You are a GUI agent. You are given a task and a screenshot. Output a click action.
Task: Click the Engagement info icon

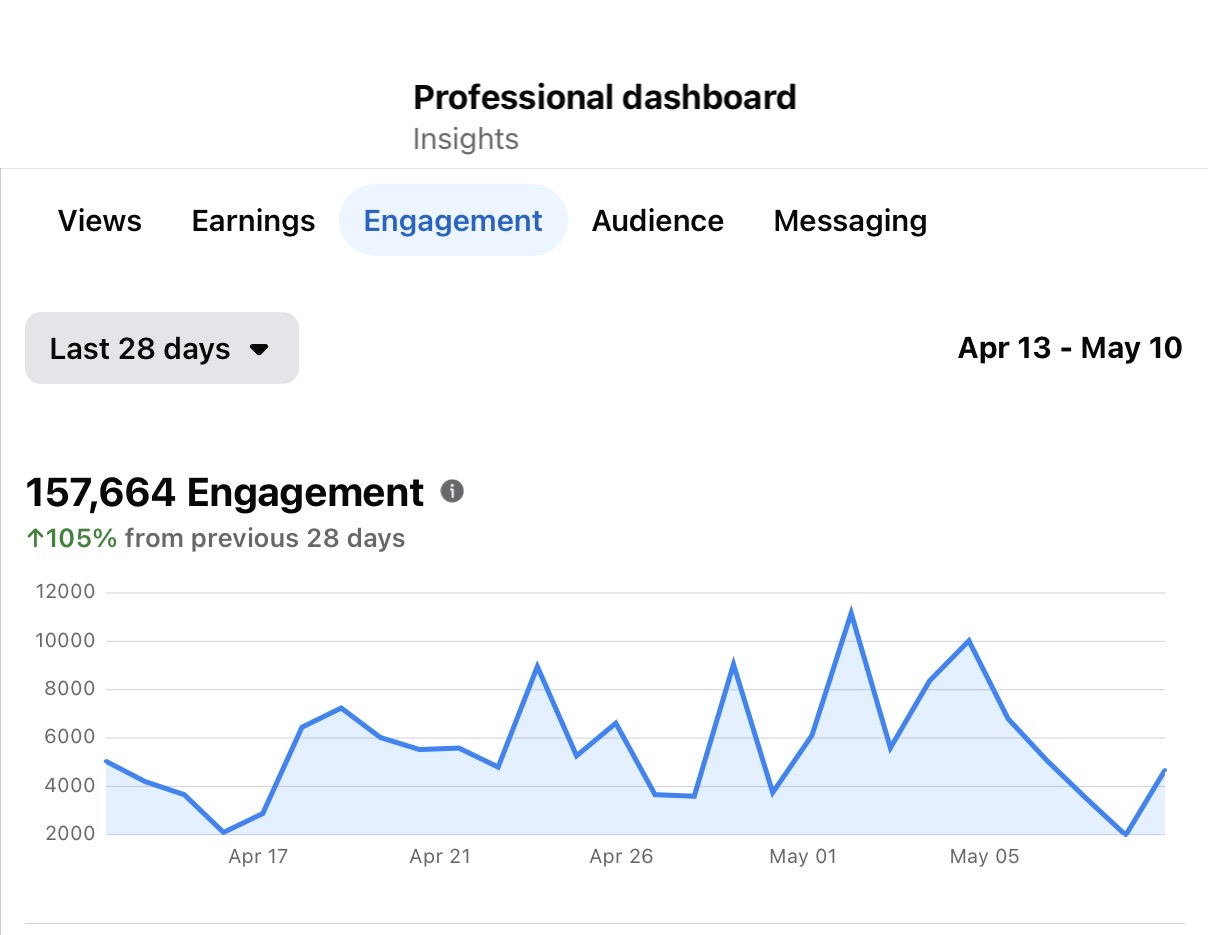(x=452, y=491)
